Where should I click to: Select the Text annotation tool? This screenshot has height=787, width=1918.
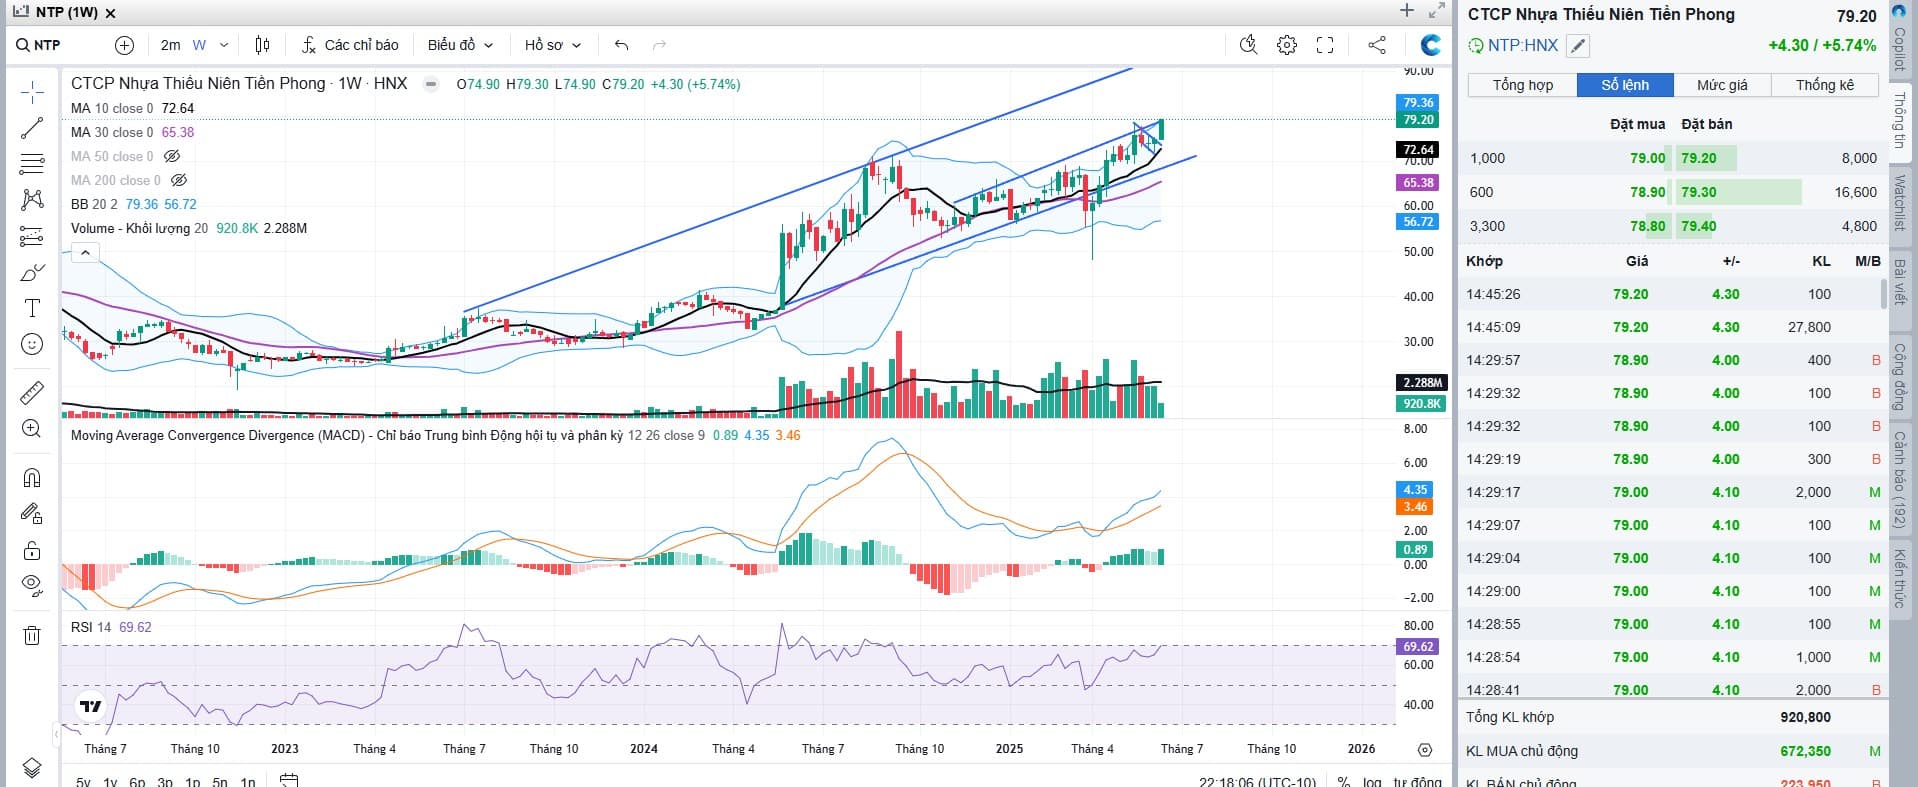[32, 308]
